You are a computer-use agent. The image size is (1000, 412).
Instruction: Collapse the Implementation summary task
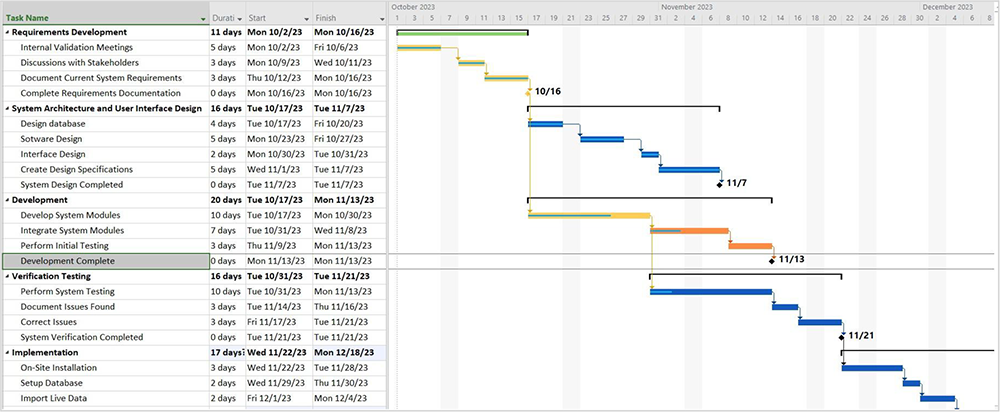click(x=7, y=352)
